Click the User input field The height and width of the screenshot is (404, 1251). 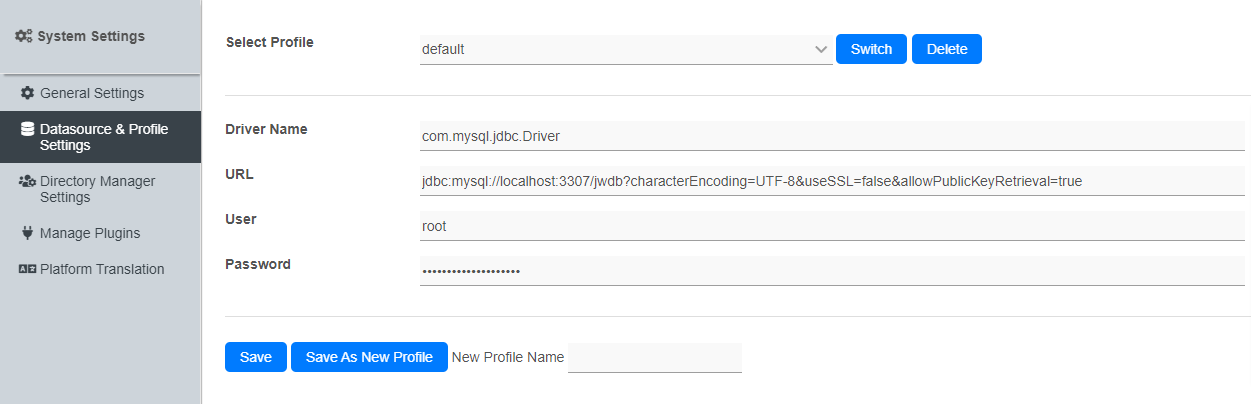832,226
